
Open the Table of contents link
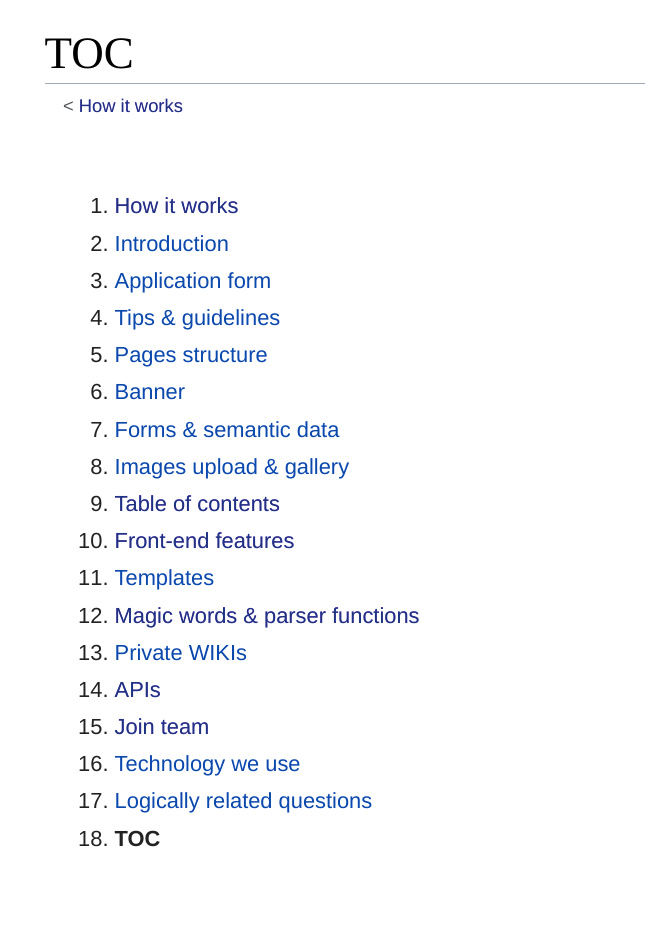(197, 504)
